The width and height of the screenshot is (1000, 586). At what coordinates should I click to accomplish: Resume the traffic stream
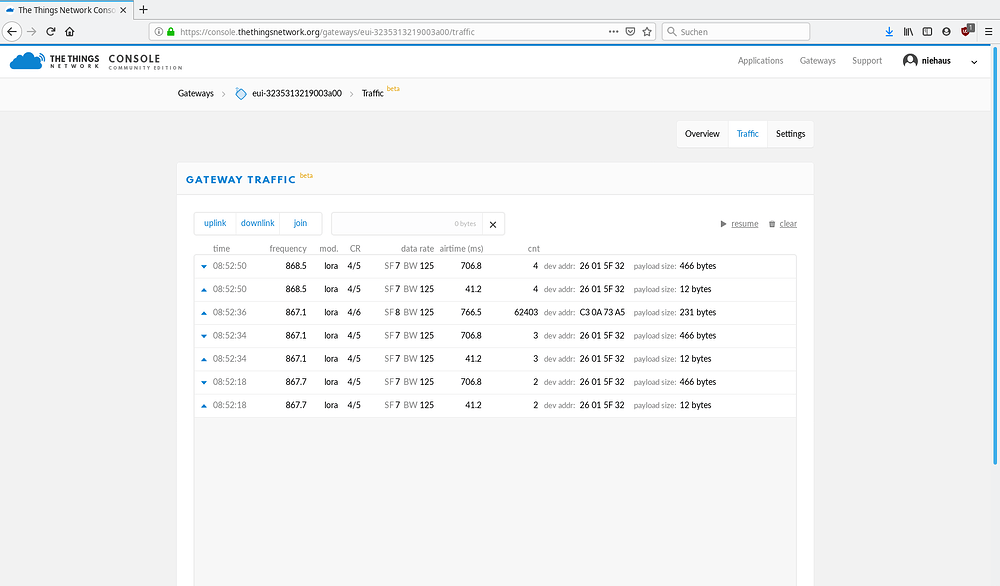click(744, 224)
